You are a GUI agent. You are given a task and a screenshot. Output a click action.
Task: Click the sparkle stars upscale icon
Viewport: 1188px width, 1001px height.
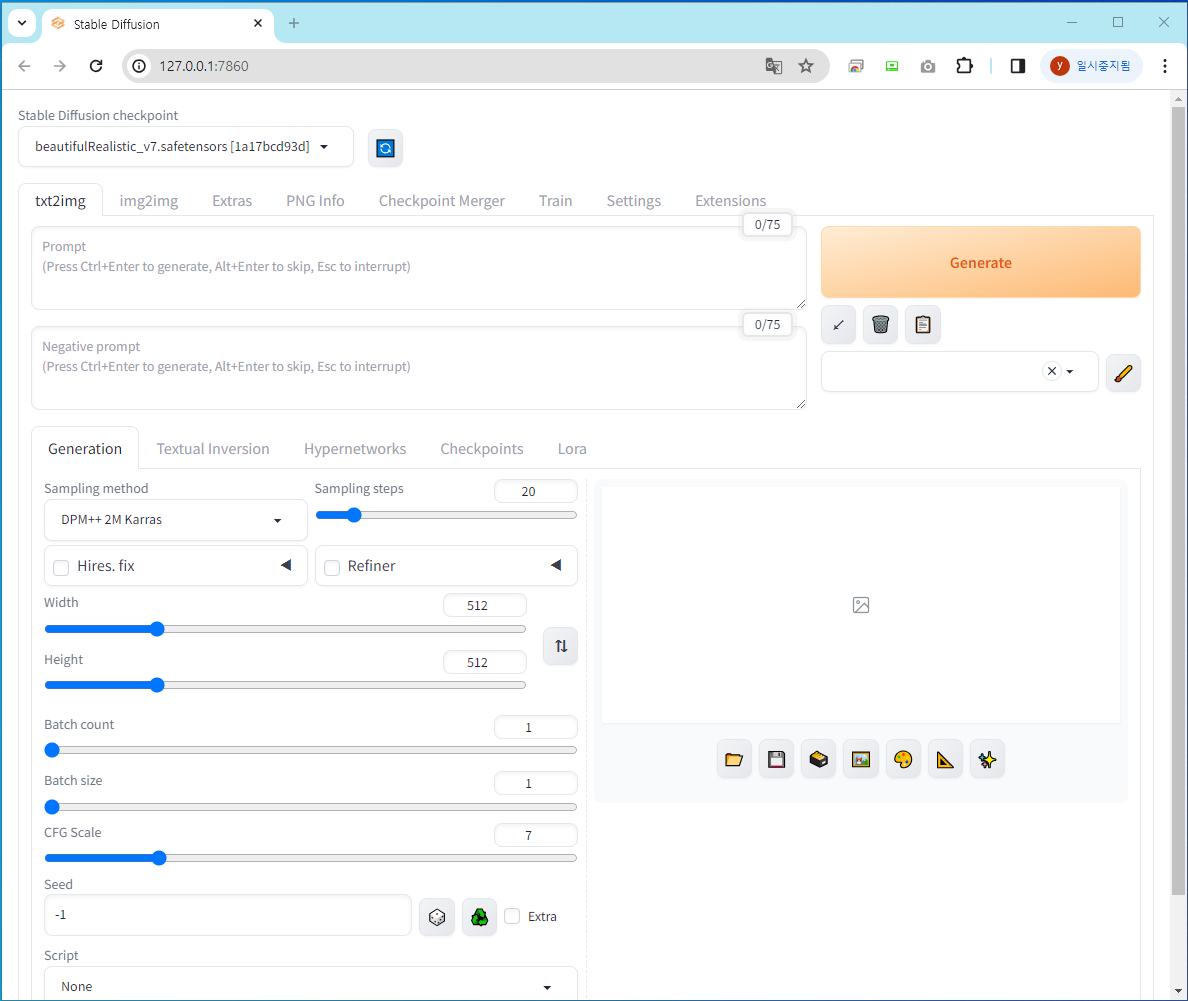tap(987, 759)
